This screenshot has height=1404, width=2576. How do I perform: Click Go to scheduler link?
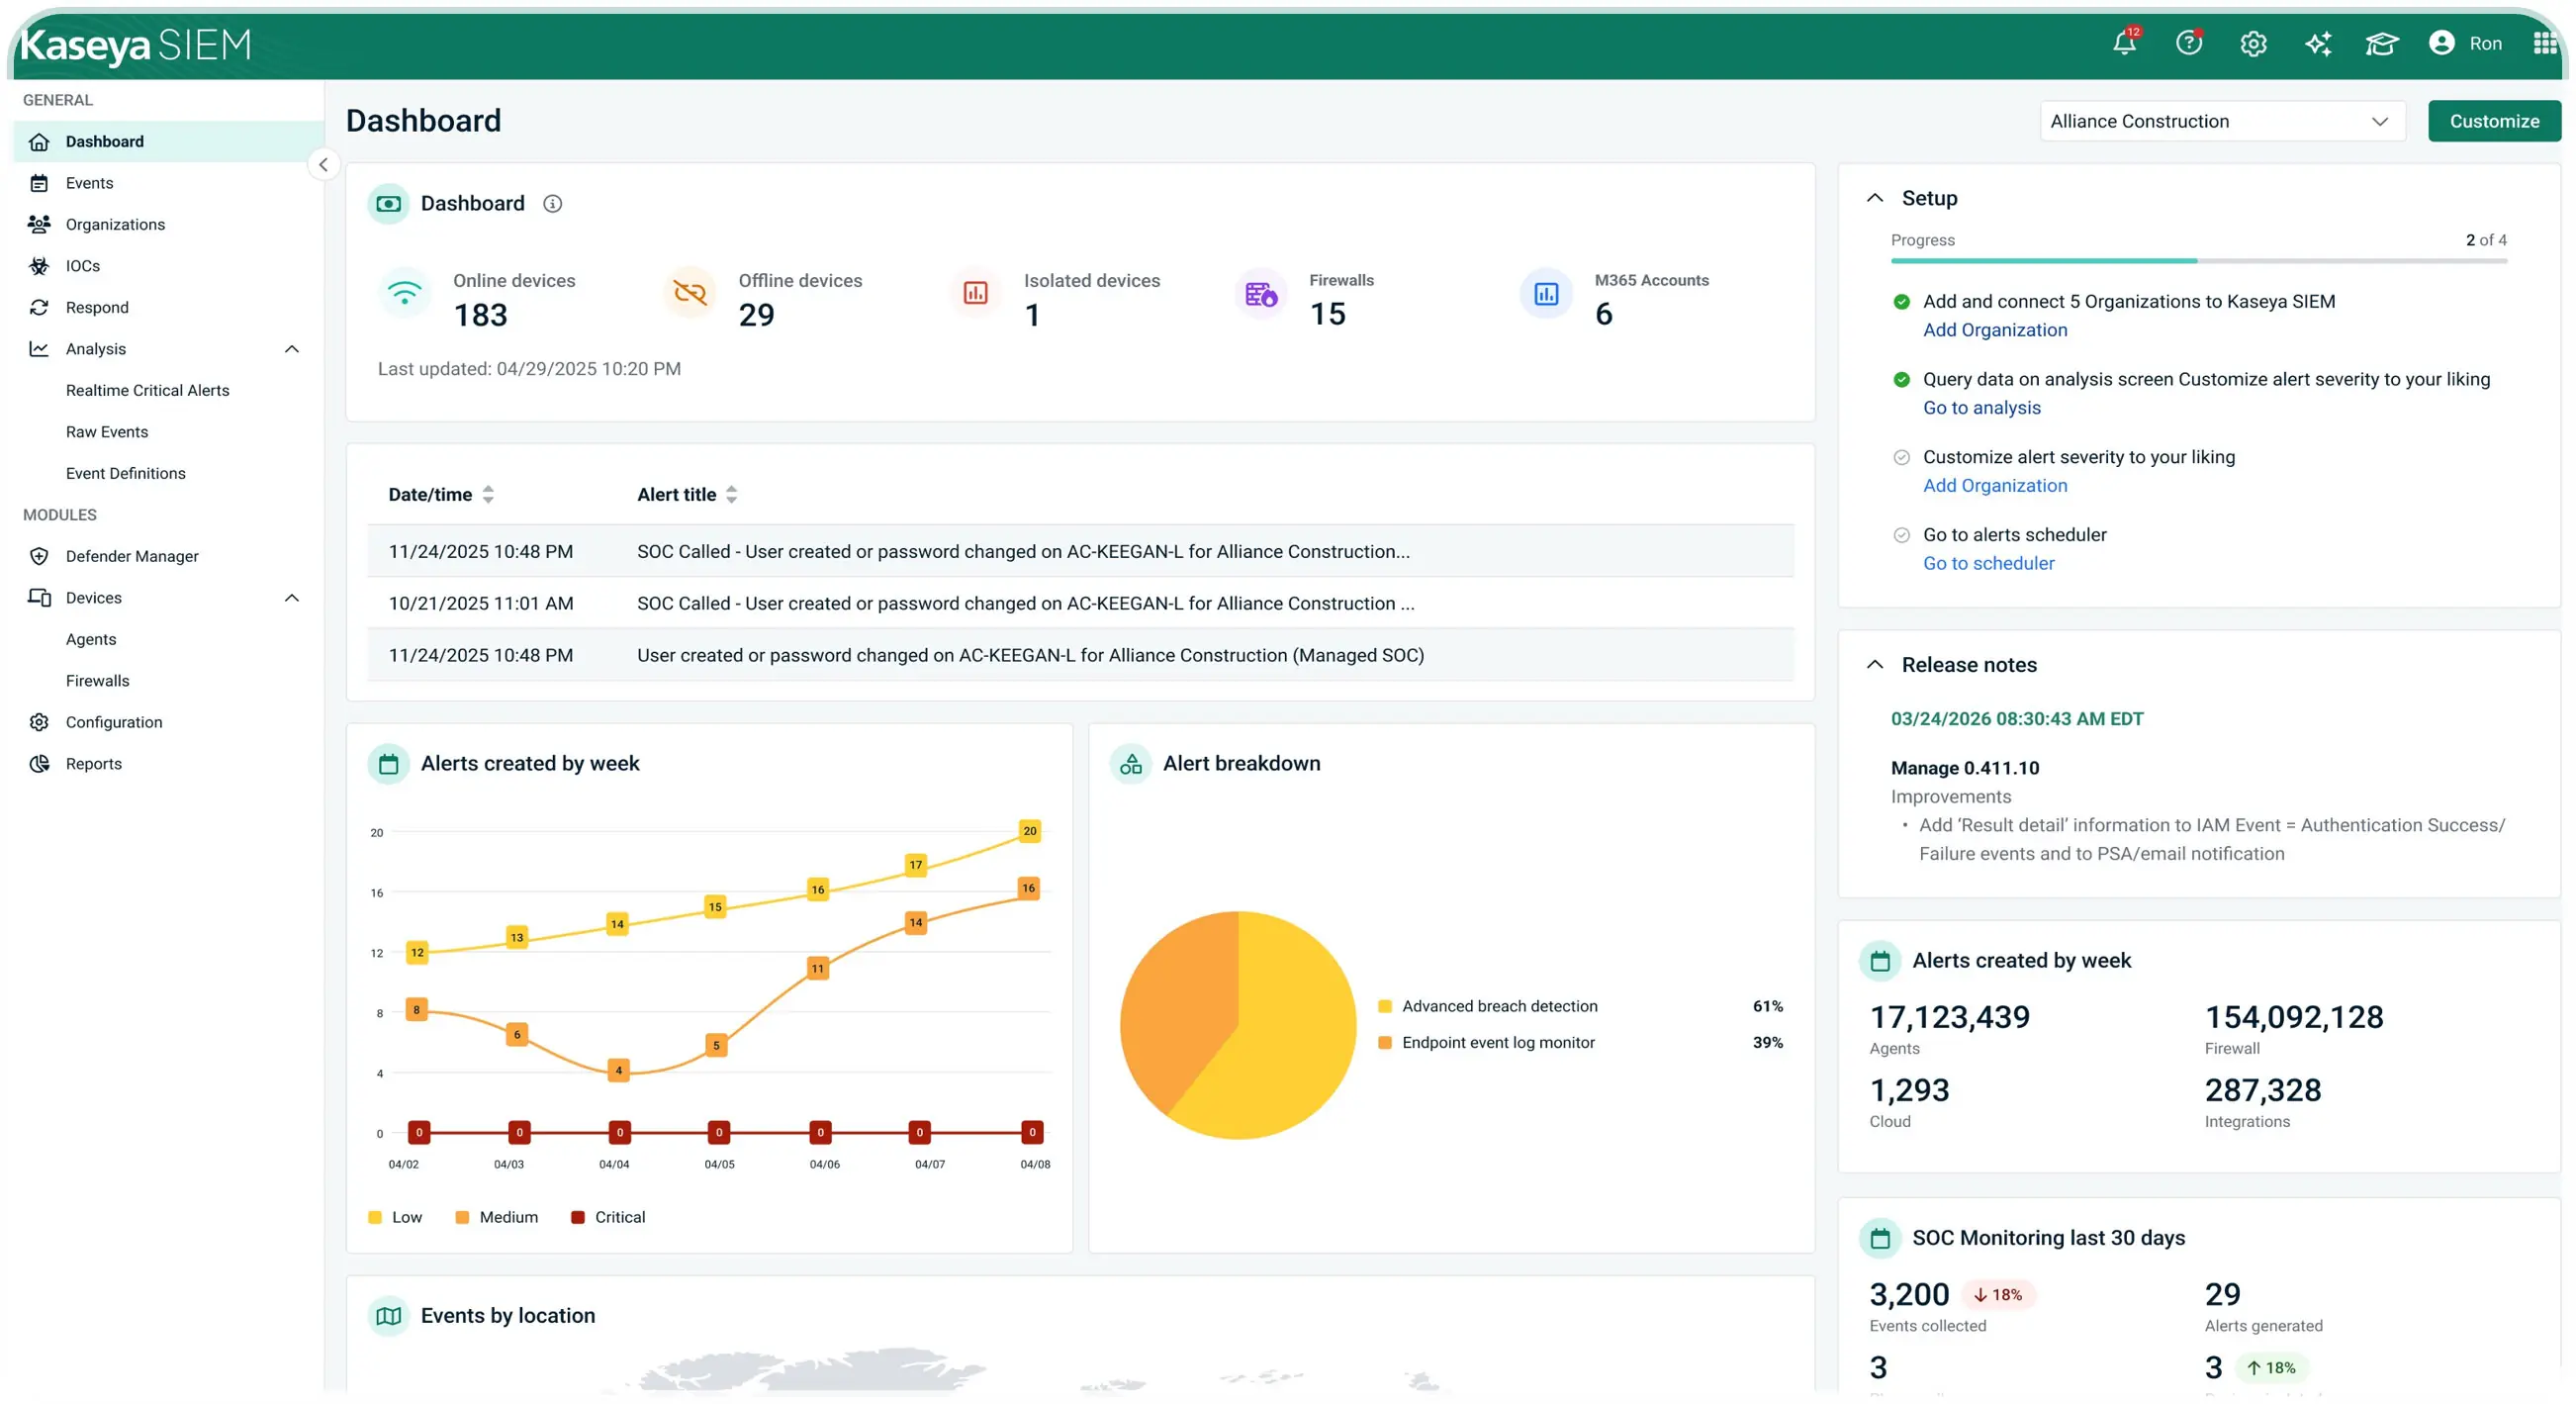(x=1988, y=563)
